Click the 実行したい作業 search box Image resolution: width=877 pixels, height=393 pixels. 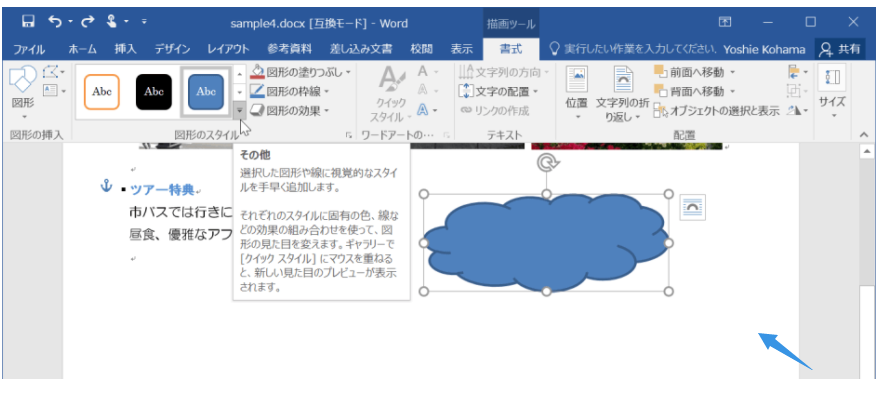[633, 49]
